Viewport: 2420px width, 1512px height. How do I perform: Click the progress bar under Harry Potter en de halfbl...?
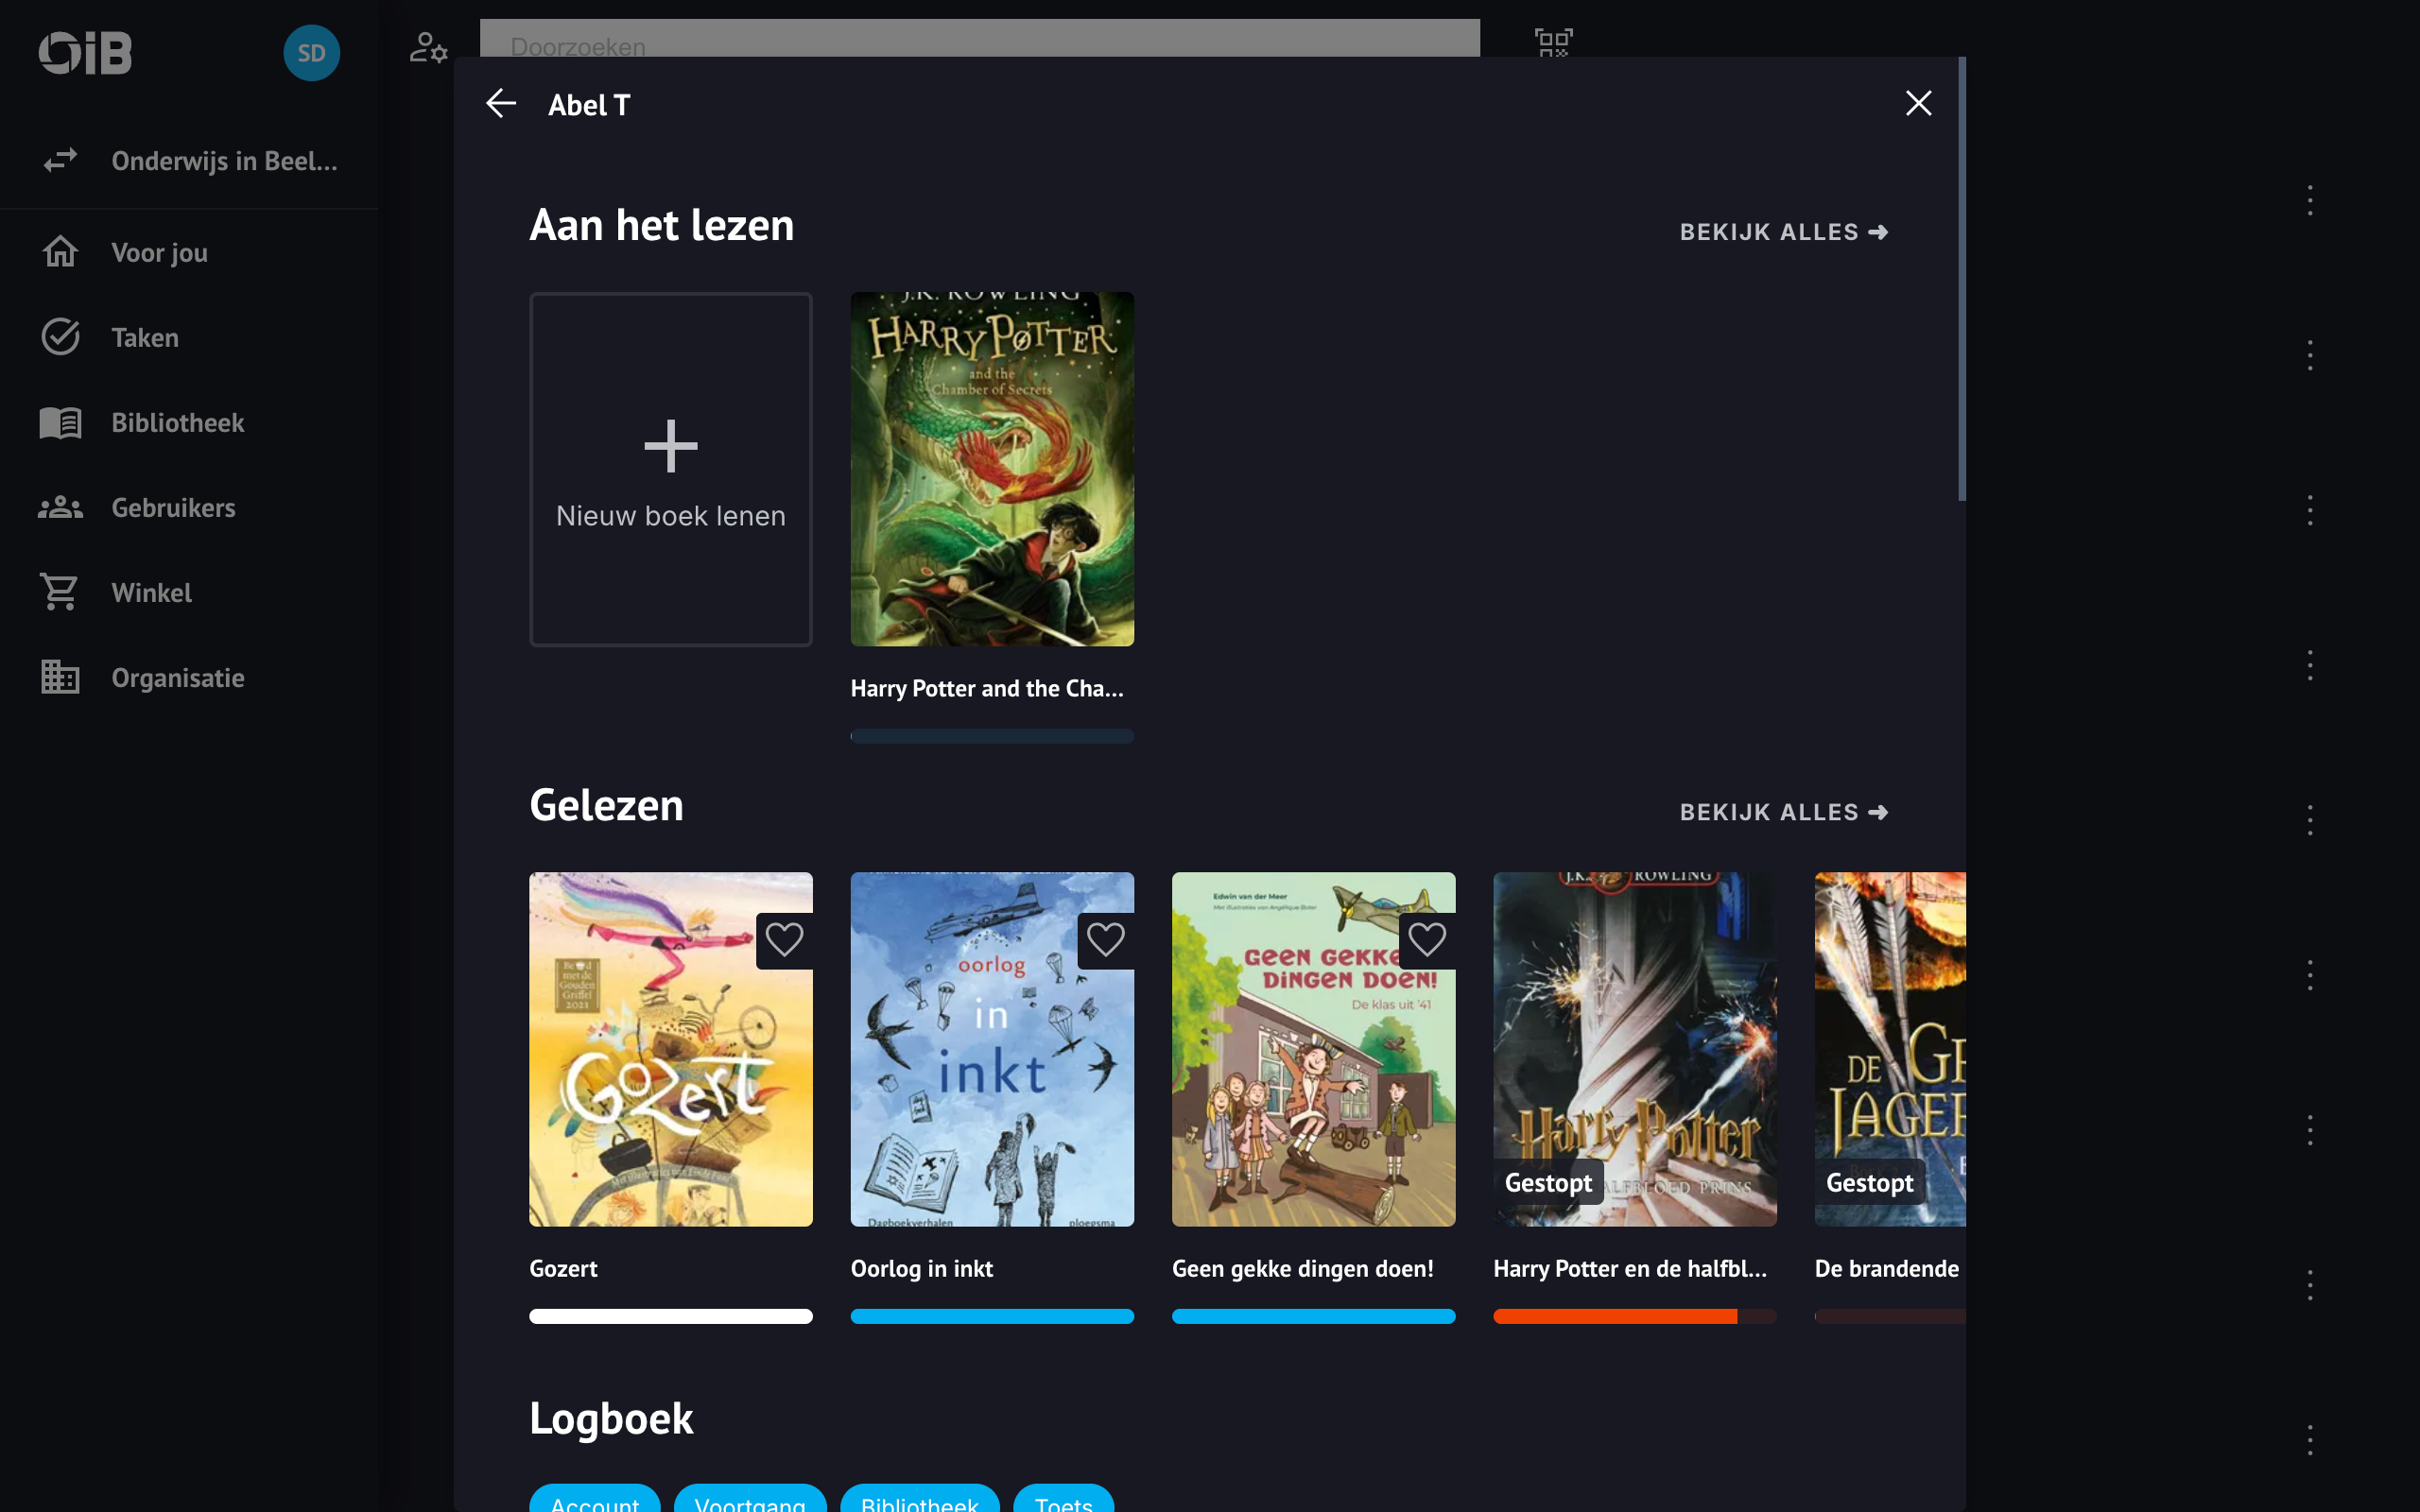(1634, 1316)
